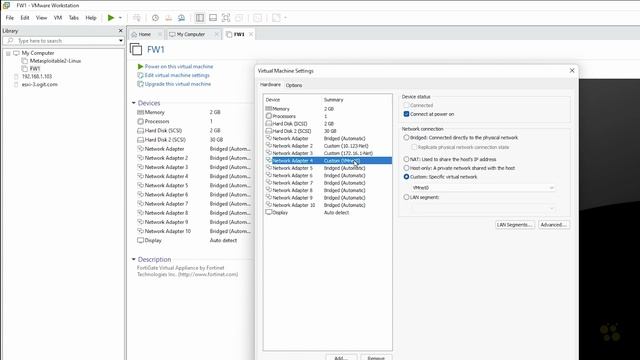
Task: Switch to the Hardware tab in settings
Action: (270, 85)
